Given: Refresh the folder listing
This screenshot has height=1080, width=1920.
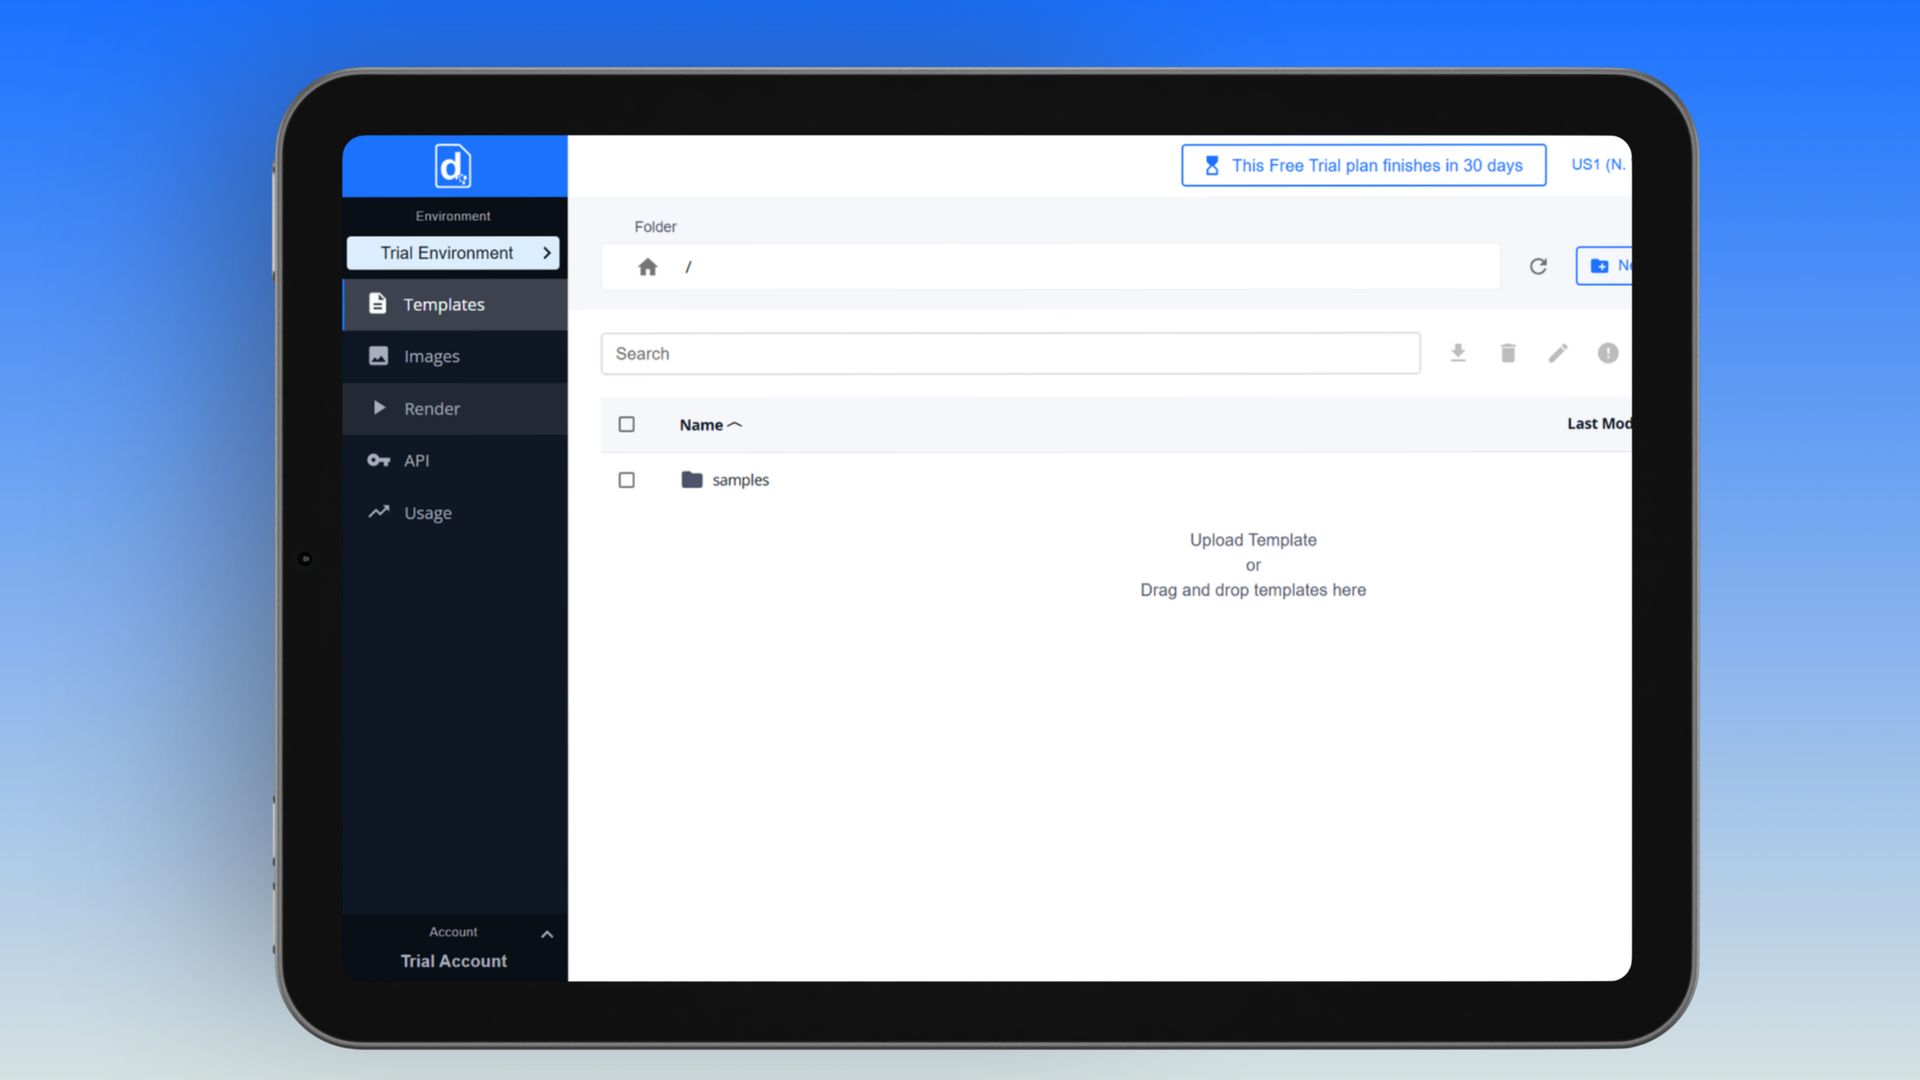Looking at the screenshot, I should coord(1538,266).
